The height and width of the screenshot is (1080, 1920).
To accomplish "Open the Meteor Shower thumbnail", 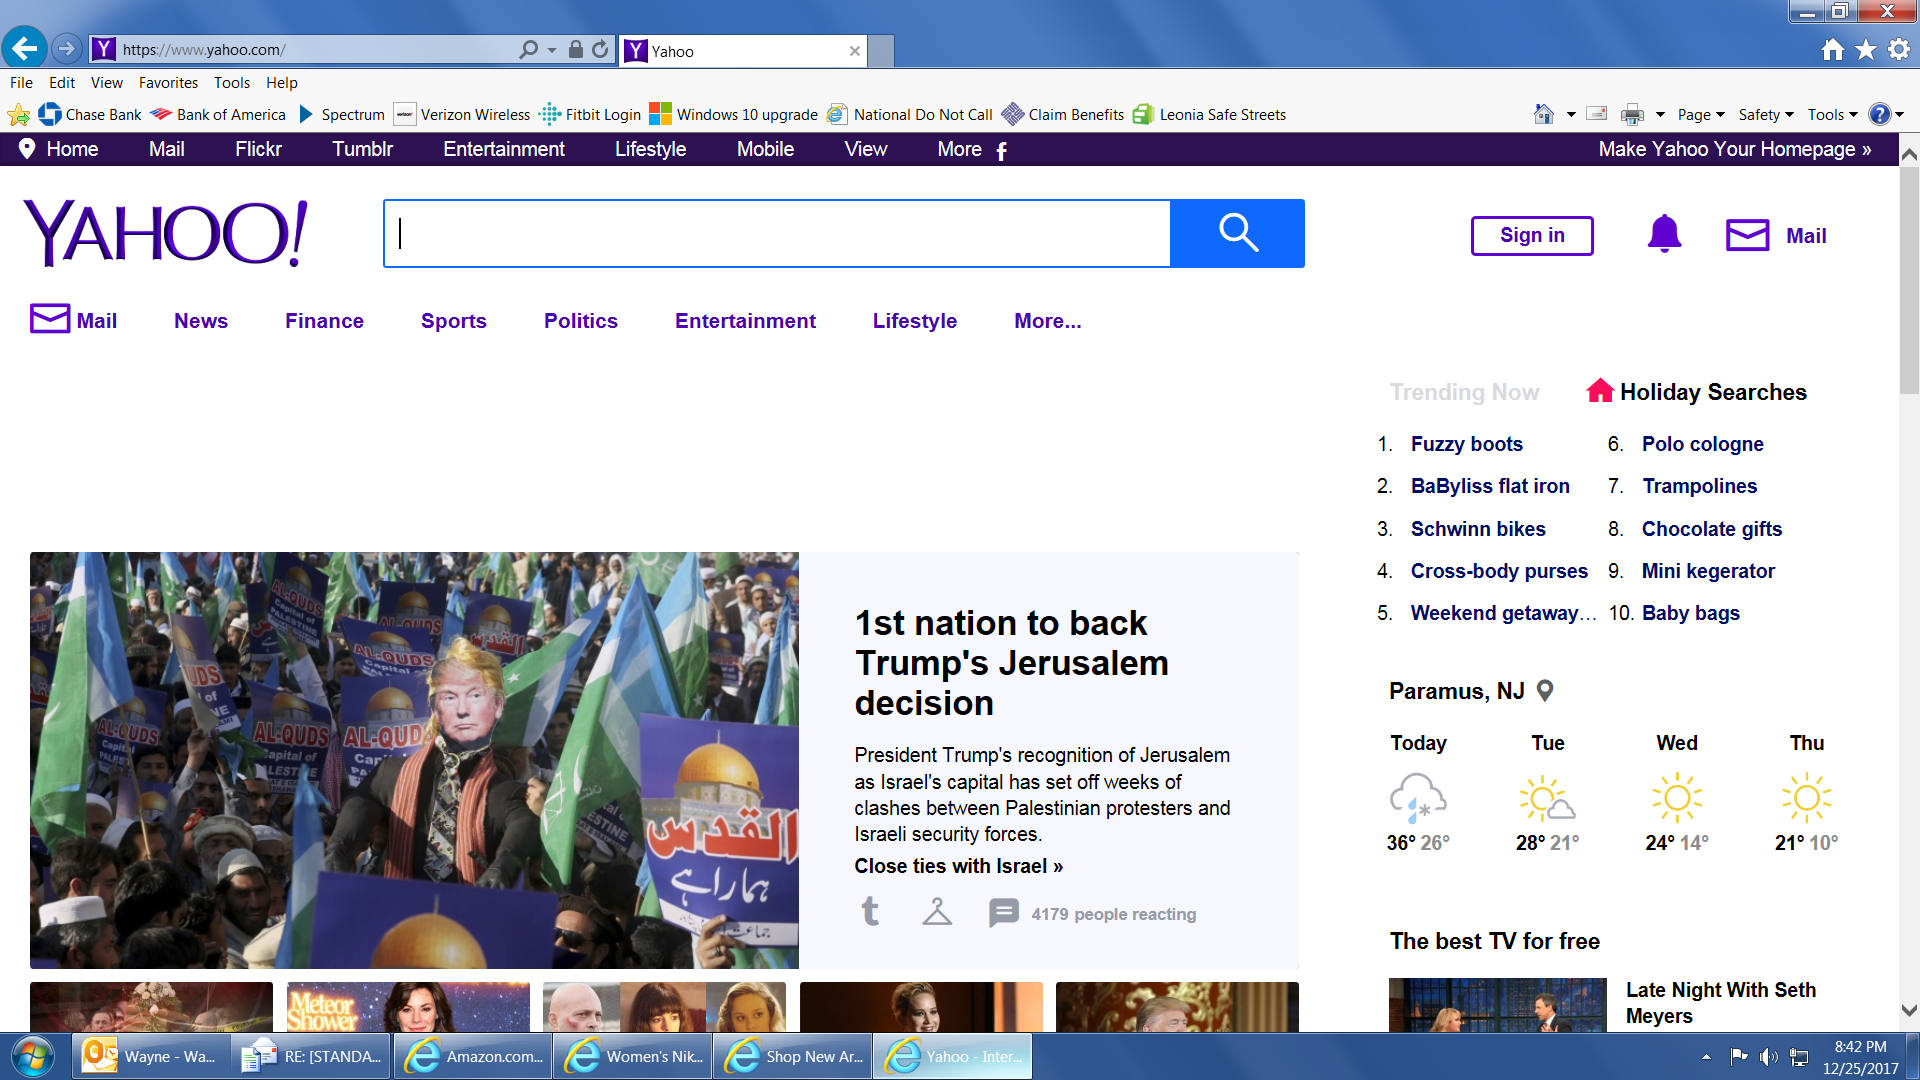I will coord(408,1006).
